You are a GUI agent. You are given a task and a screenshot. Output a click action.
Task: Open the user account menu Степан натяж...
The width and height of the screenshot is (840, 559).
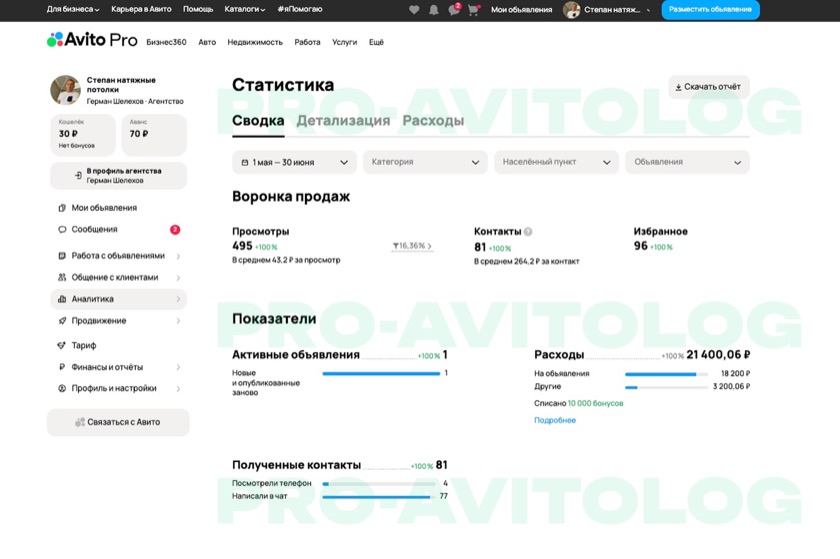(617, 10)
